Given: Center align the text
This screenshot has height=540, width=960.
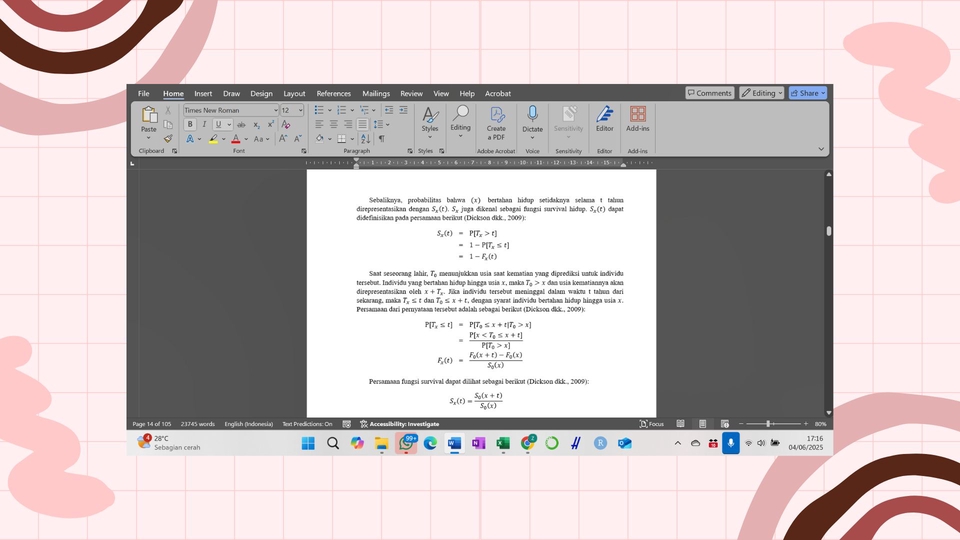Looking at the screenshot, I should [334, 124].
